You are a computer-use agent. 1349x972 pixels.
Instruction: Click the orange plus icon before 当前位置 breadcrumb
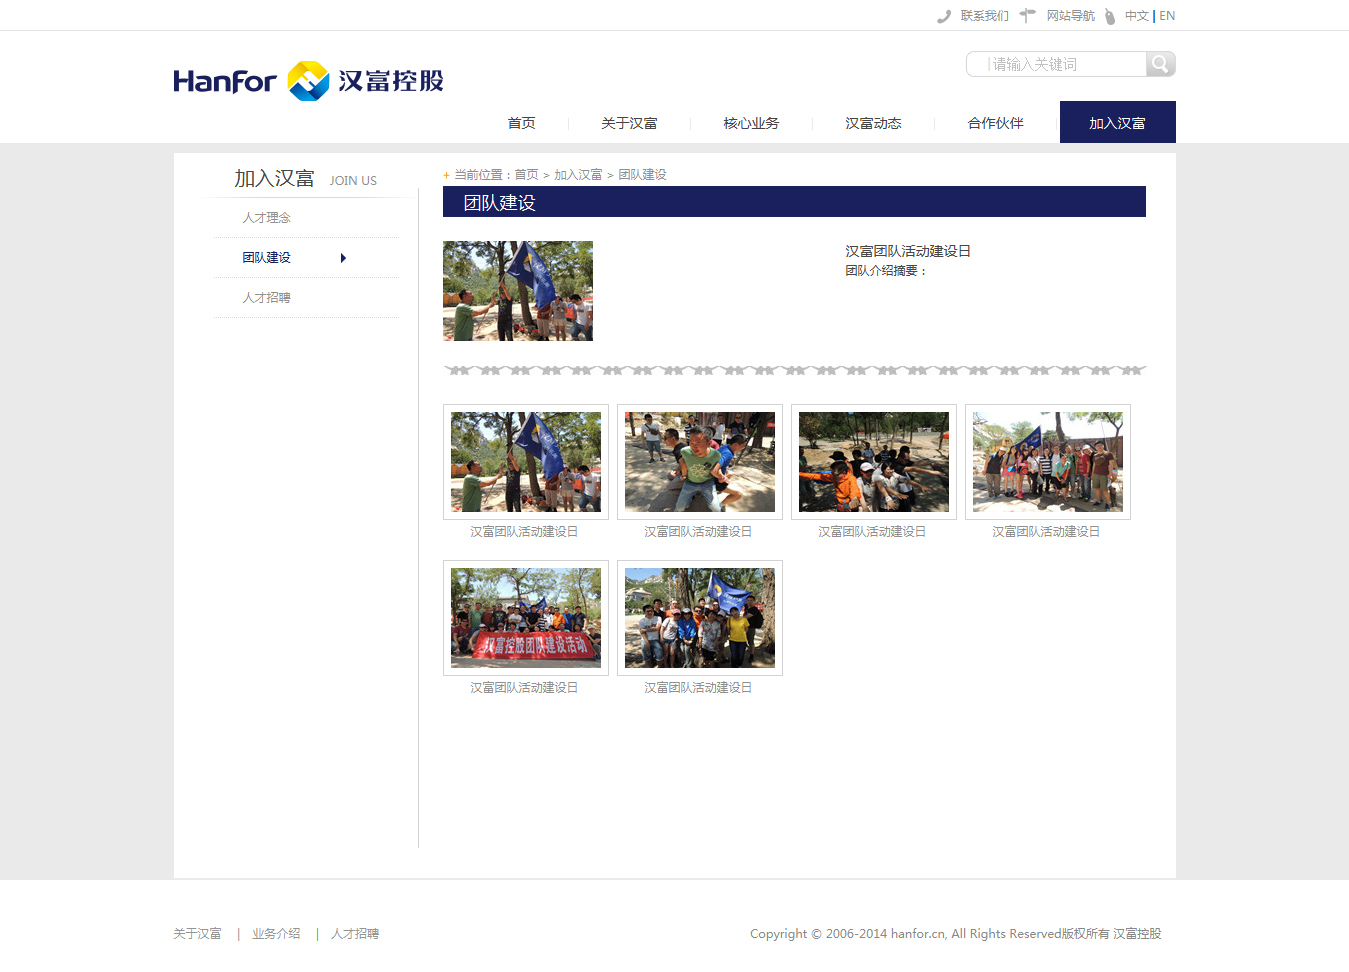point(445,174)
